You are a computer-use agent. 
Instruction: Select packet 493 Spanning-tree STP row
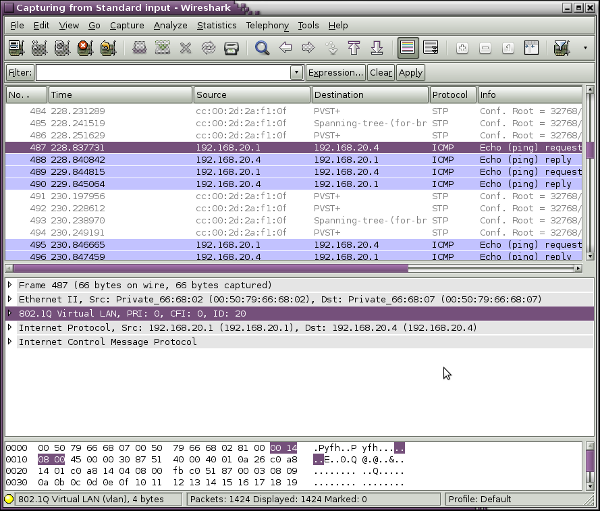pos(294,220)
